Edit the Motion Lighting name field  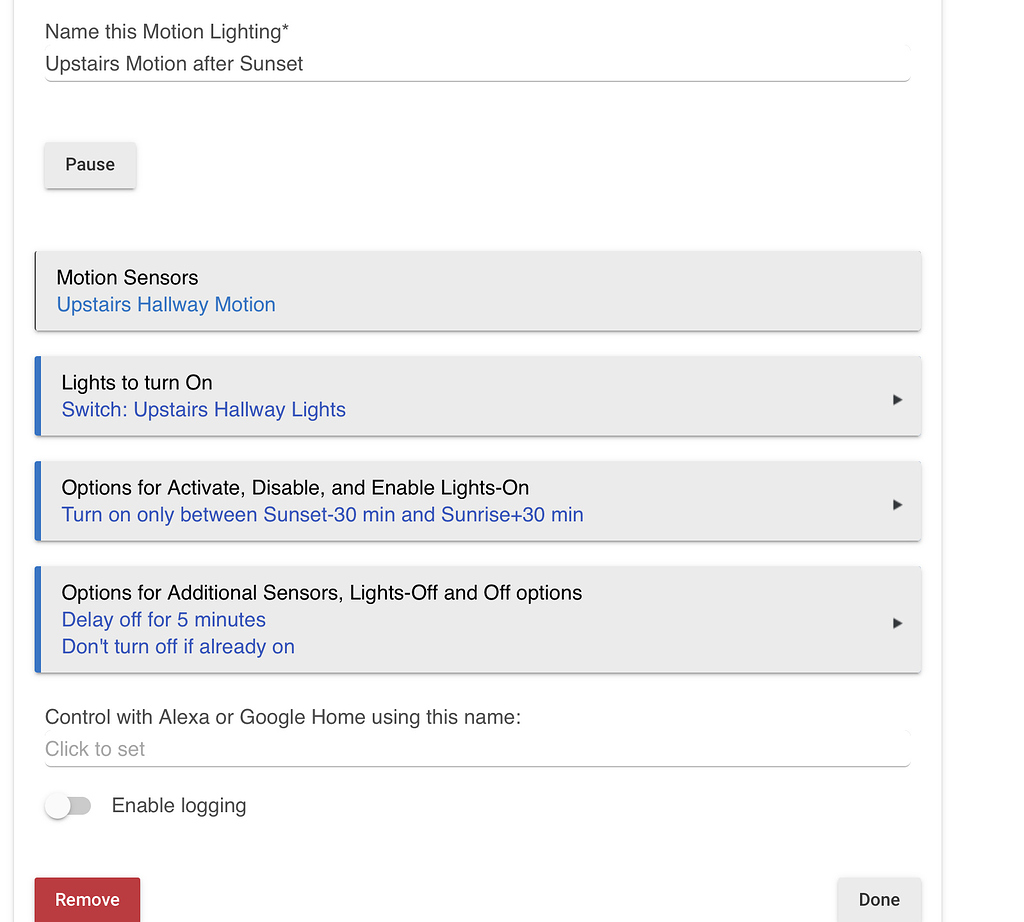(477, 64)
